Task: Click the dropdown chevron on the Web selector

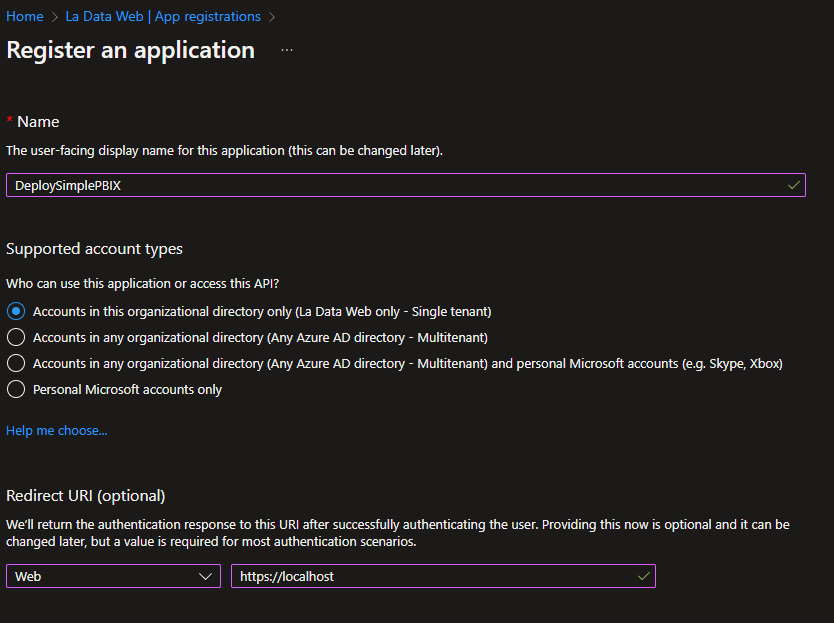Action: [x=207, y=576]
